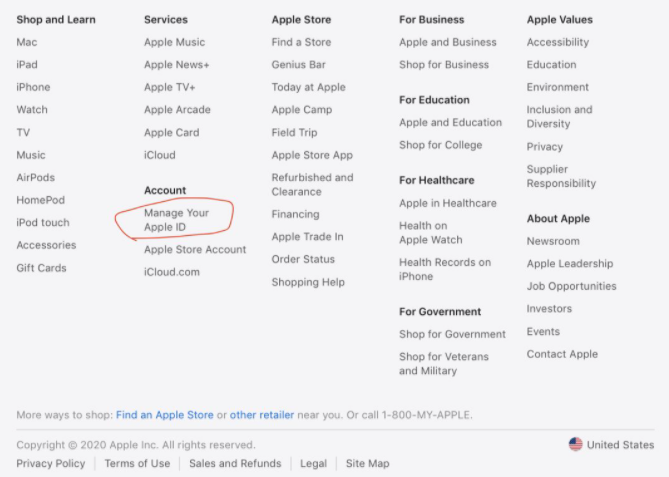Click the Gift Cards link

[41, 268]
